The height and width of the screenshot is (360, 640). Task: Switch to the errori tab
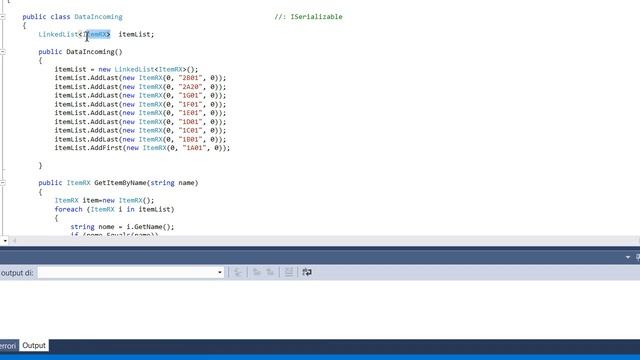coord(8,346)
